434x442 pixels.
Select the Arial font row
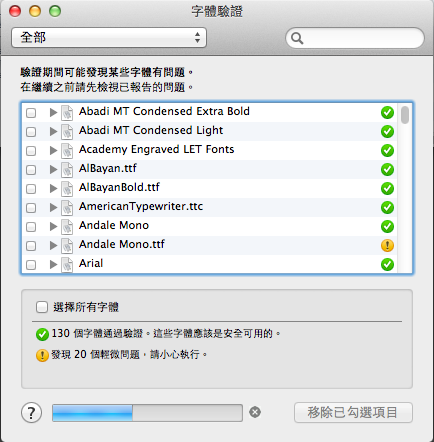click(x=210, y=264)
